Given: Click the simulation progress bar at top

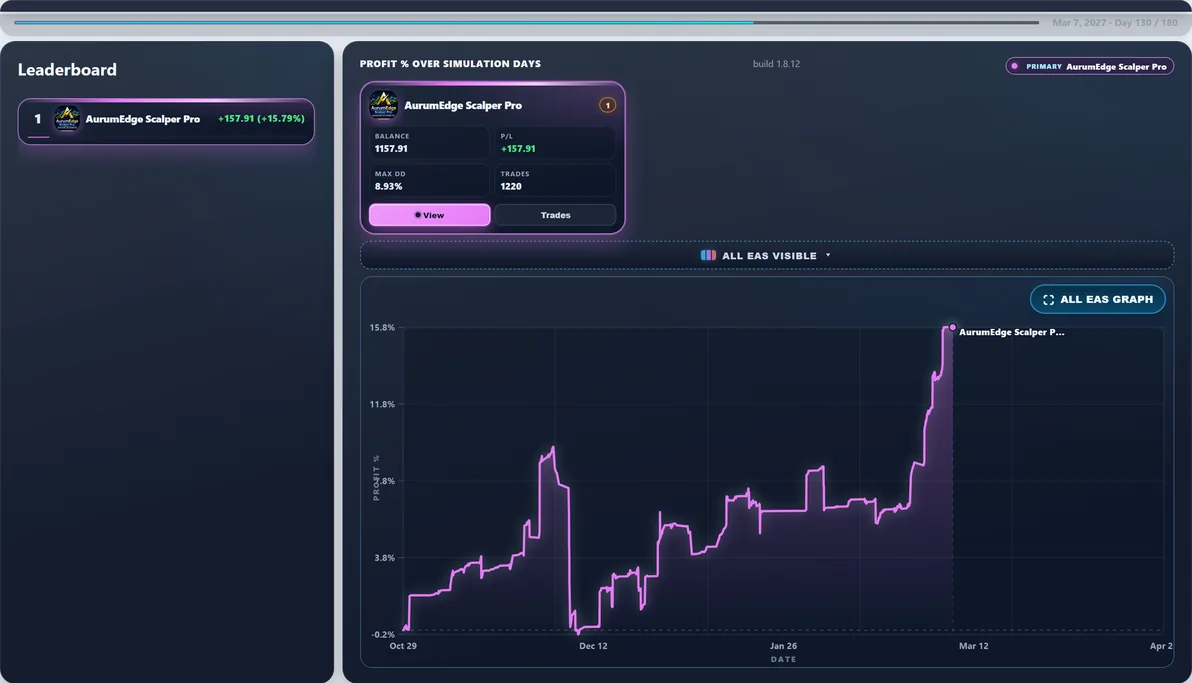Looking at the screenshot, I should point(526,23).
